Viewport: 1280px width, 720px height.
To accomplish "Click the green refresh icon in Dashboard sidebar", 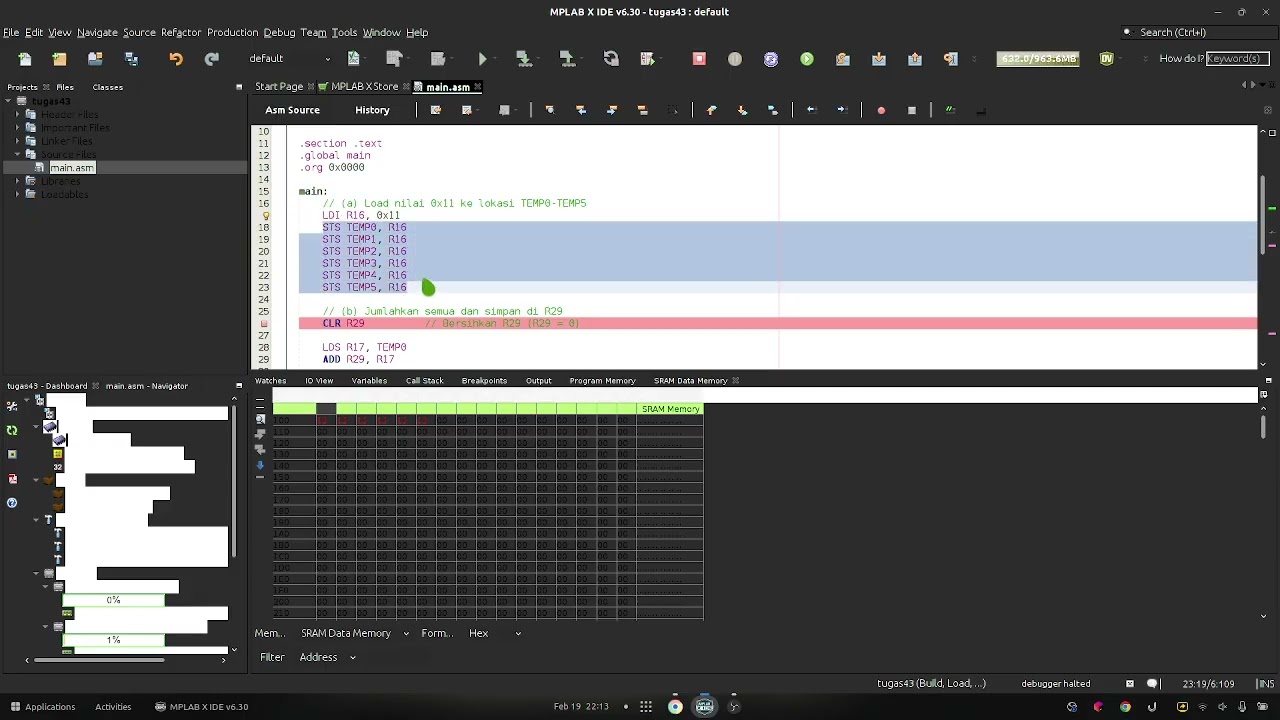I will tap(12, 430).
